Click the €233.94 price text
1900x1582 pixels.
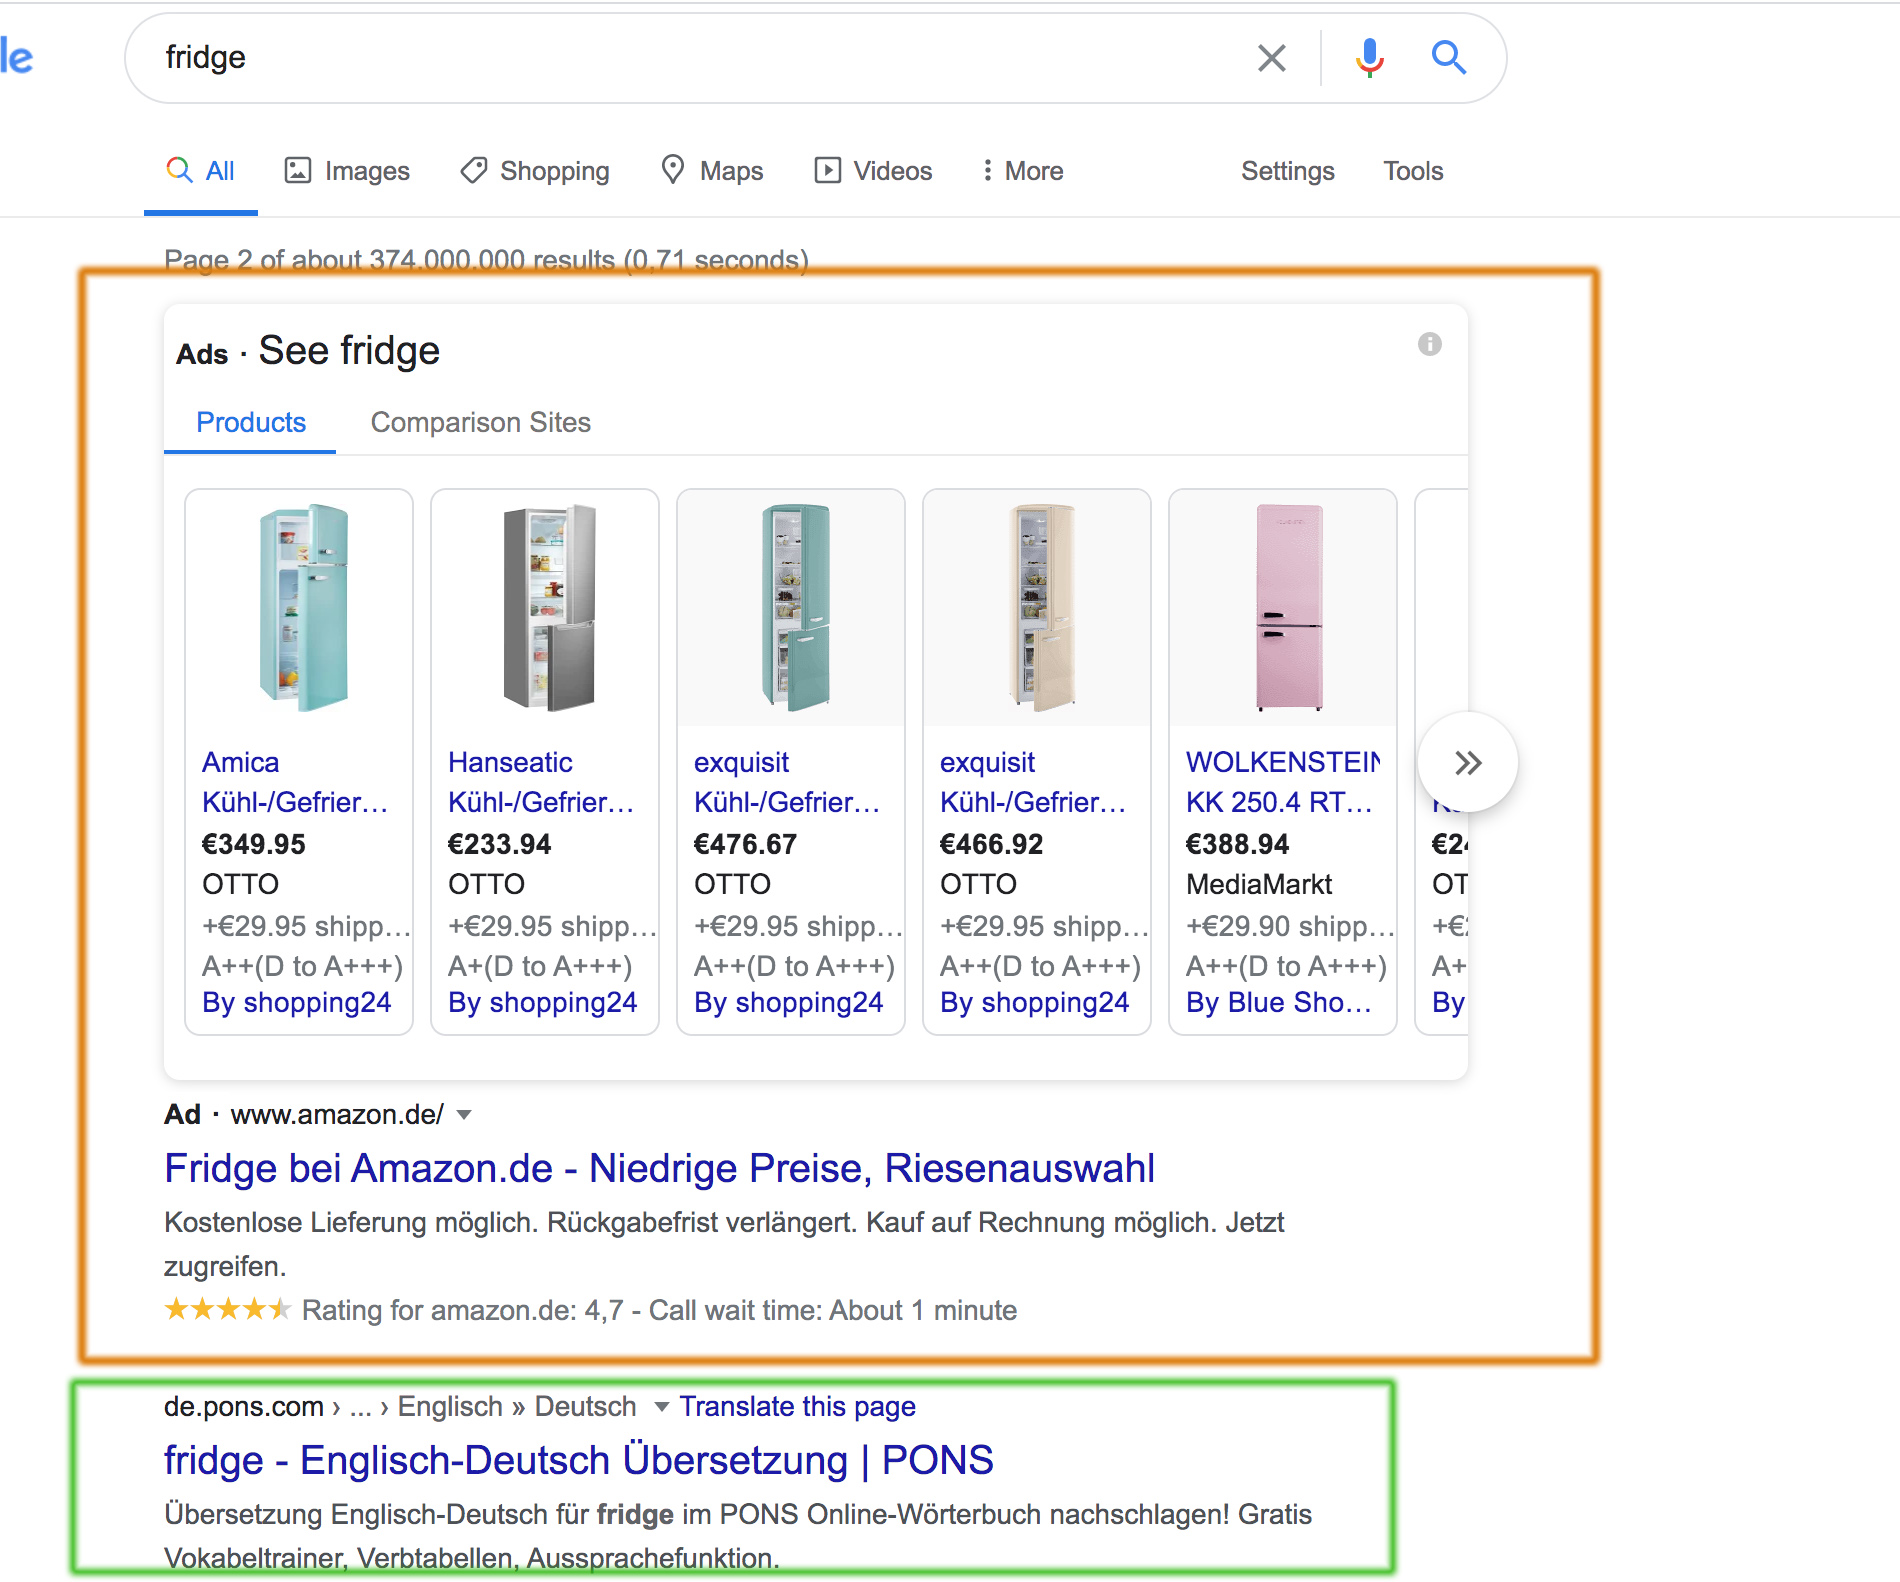[500, 845]
